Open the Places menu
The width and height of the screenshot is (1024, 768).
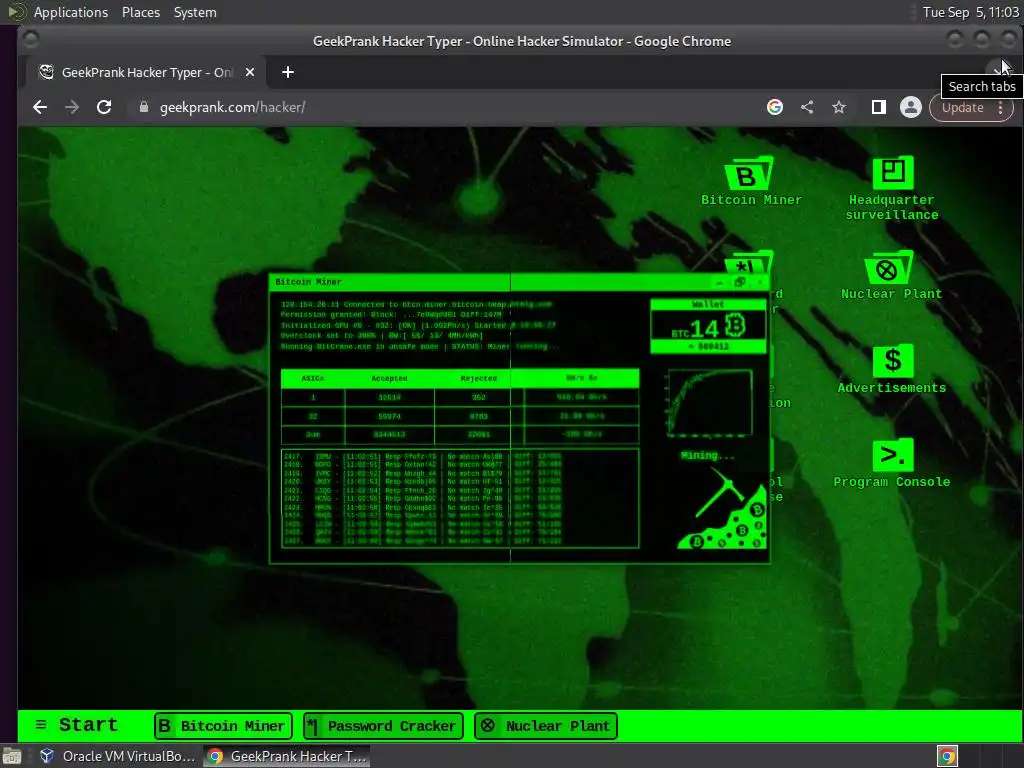click(140, 12)
